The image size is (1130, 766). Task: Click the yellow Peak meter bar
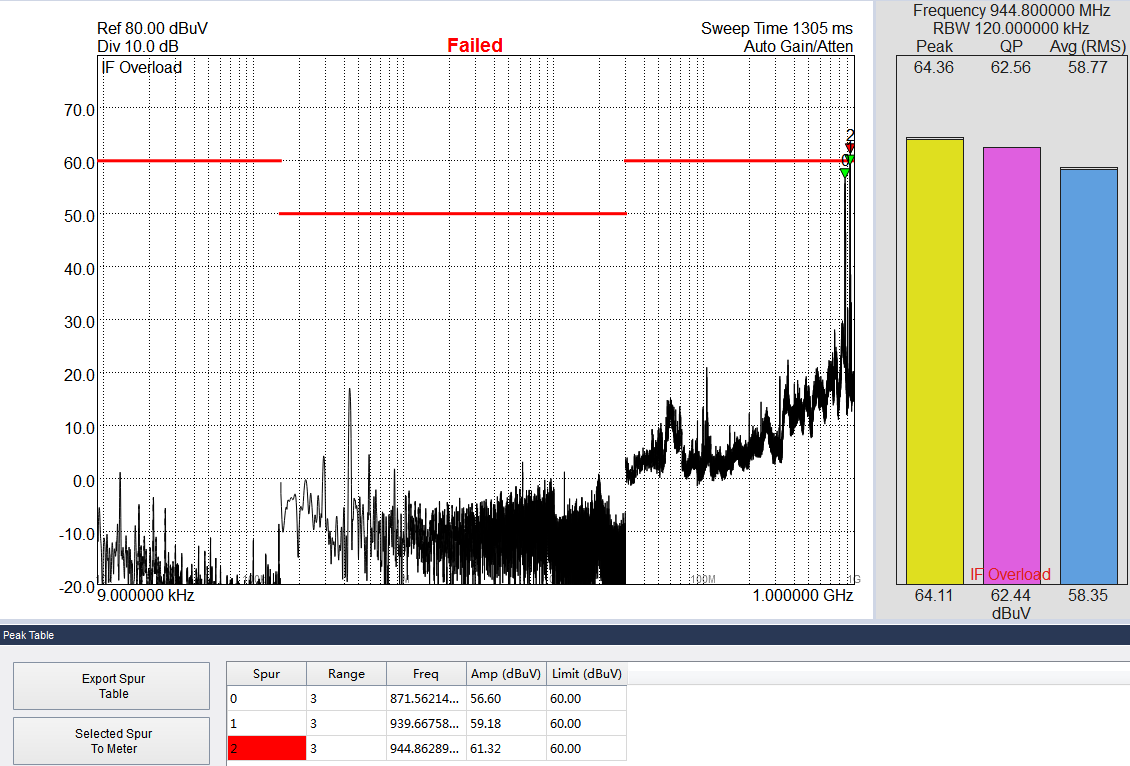934,360
